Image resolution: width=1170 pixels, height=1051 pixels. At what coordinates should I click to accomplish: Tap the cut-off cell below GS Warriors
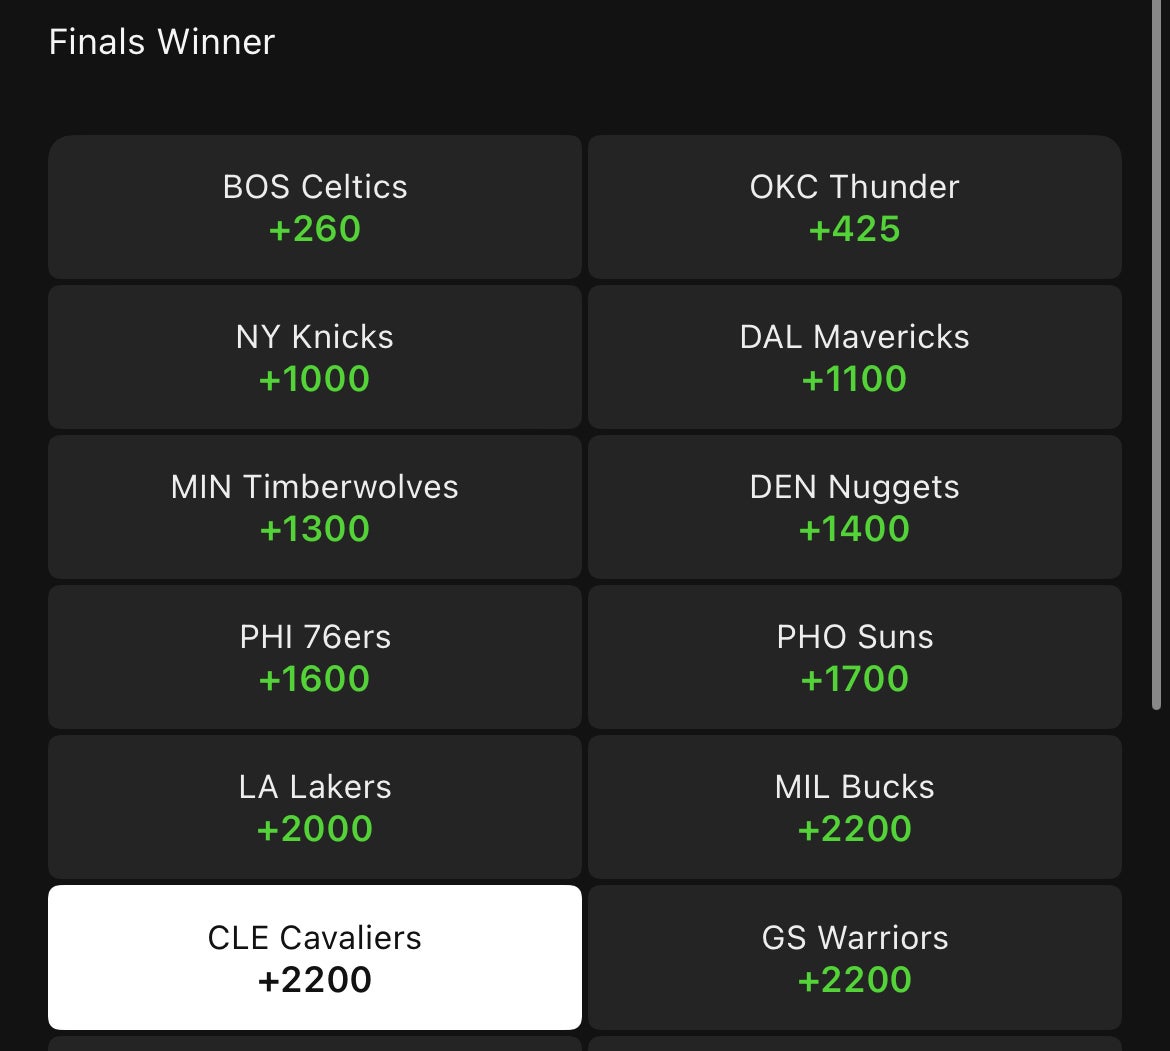[854, 1044]
